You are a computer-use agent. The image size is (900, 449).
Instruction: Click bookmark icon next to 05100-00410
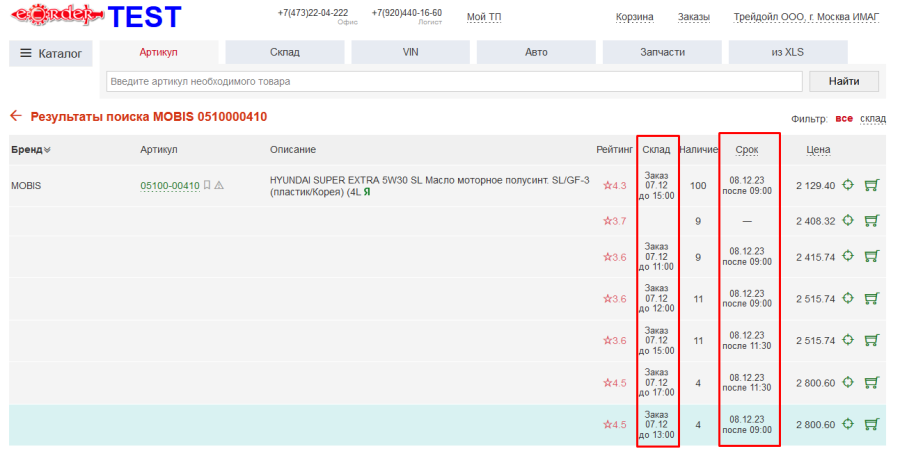[207, 185]
